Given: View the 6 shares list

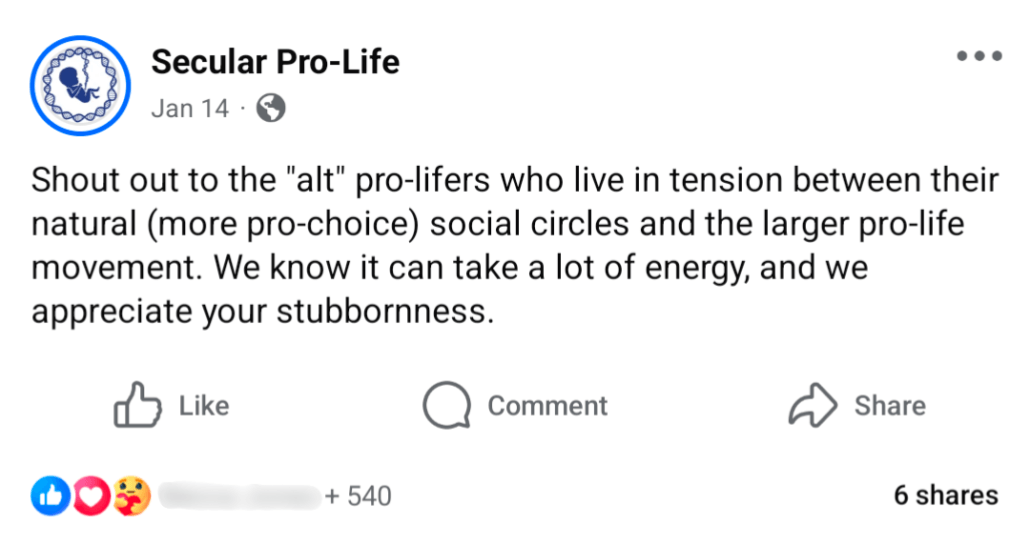Looking at the screenshot, I should coord(945,495).
